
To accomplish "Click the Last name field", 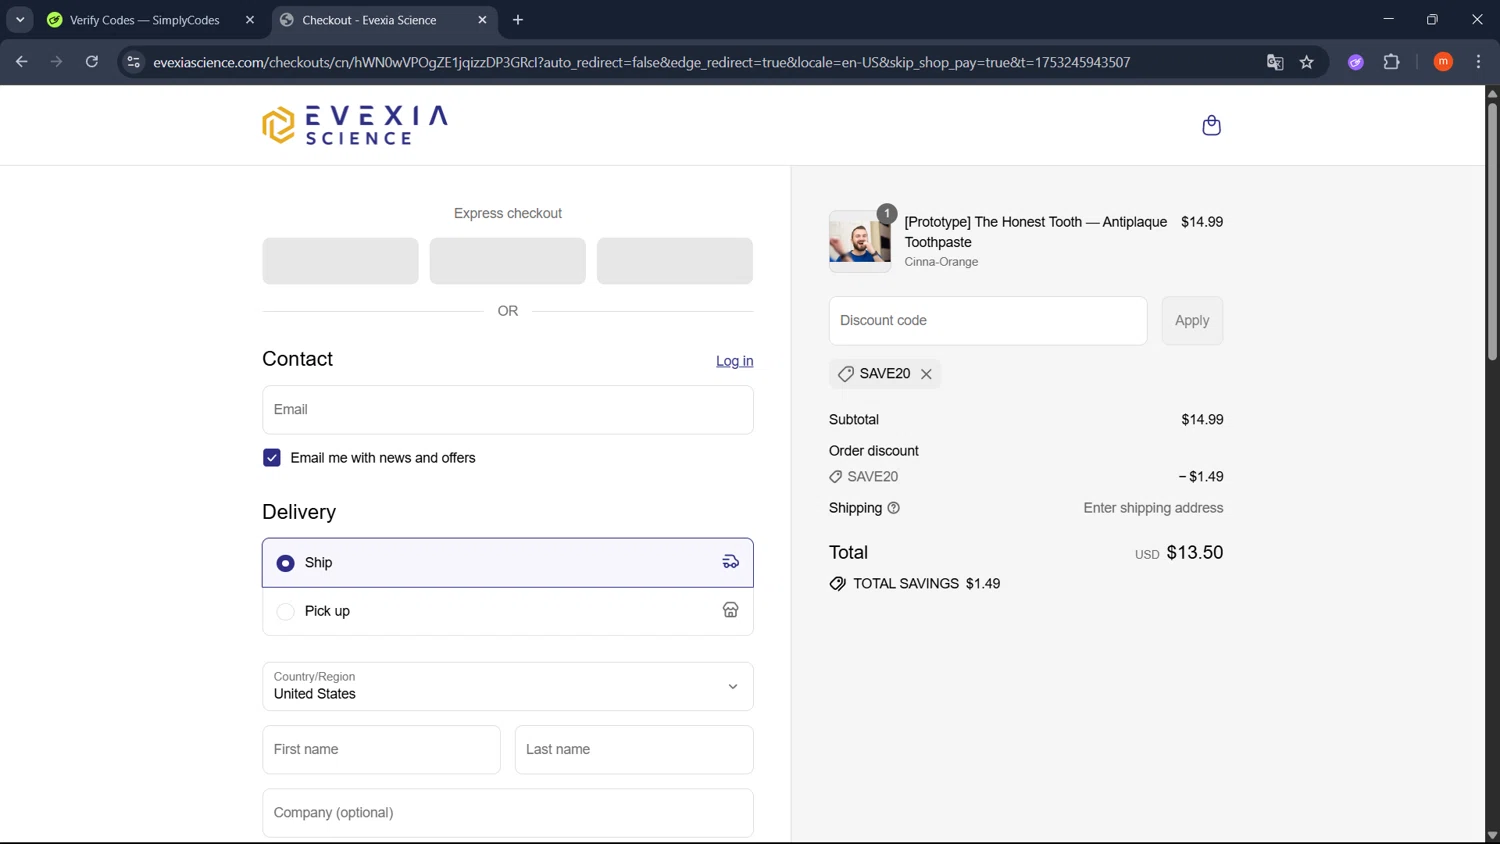I will click(634, 750).
